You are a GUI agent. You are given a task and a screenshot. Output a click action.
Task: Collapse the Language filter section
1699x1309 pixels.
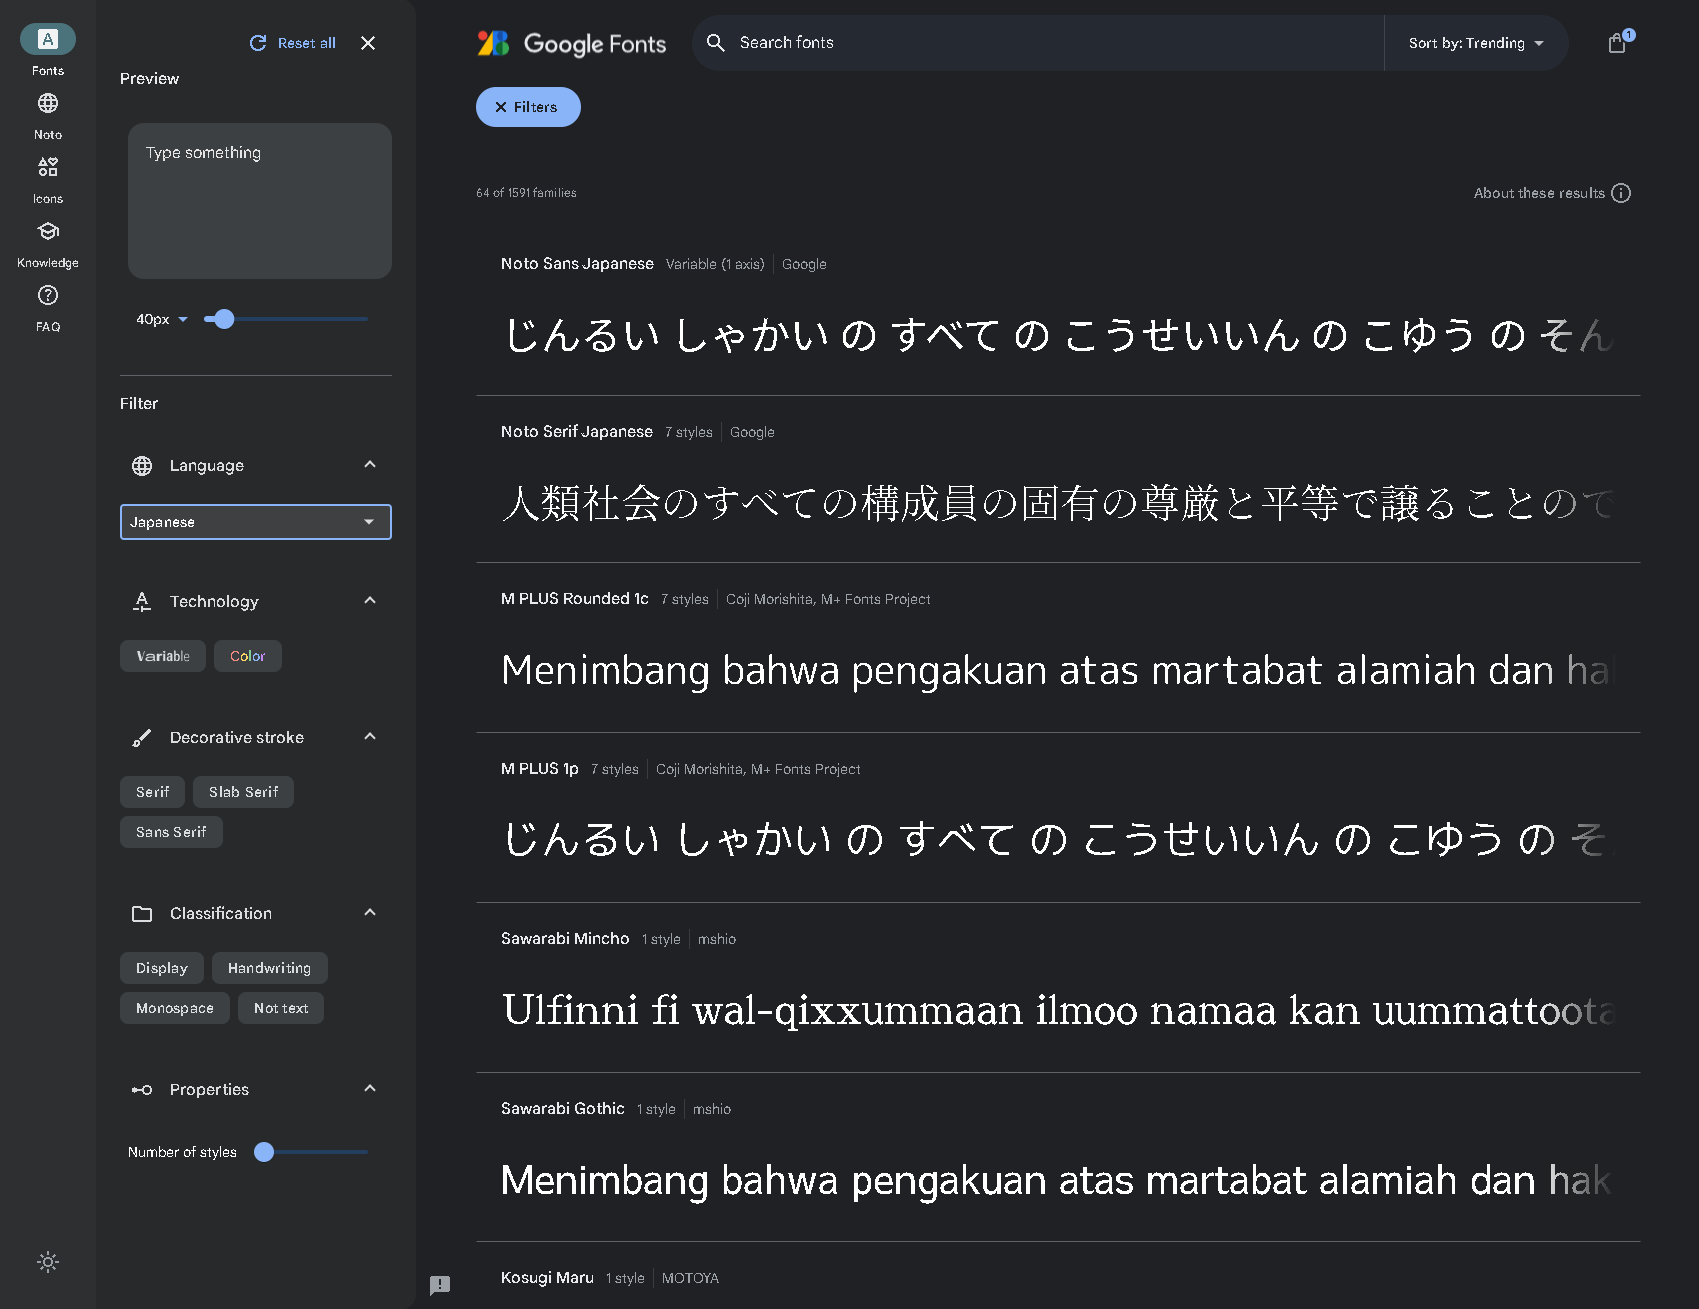tap(370, 465)
